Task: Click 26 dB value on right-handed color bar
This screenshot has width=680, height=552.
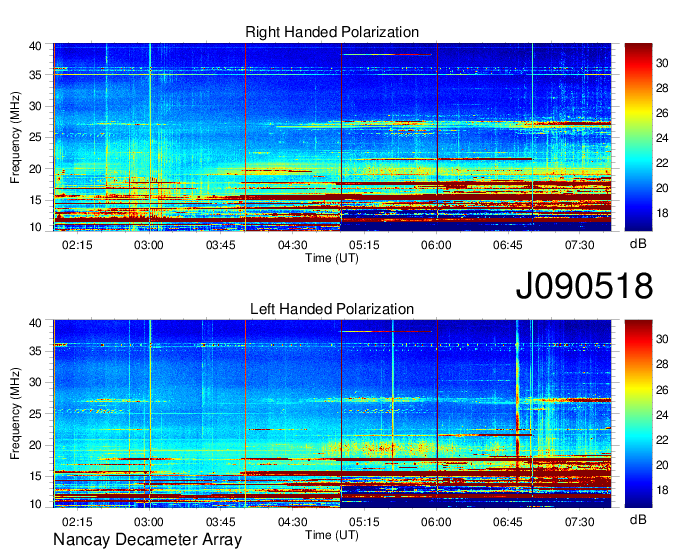Action: tap(662, 114)
